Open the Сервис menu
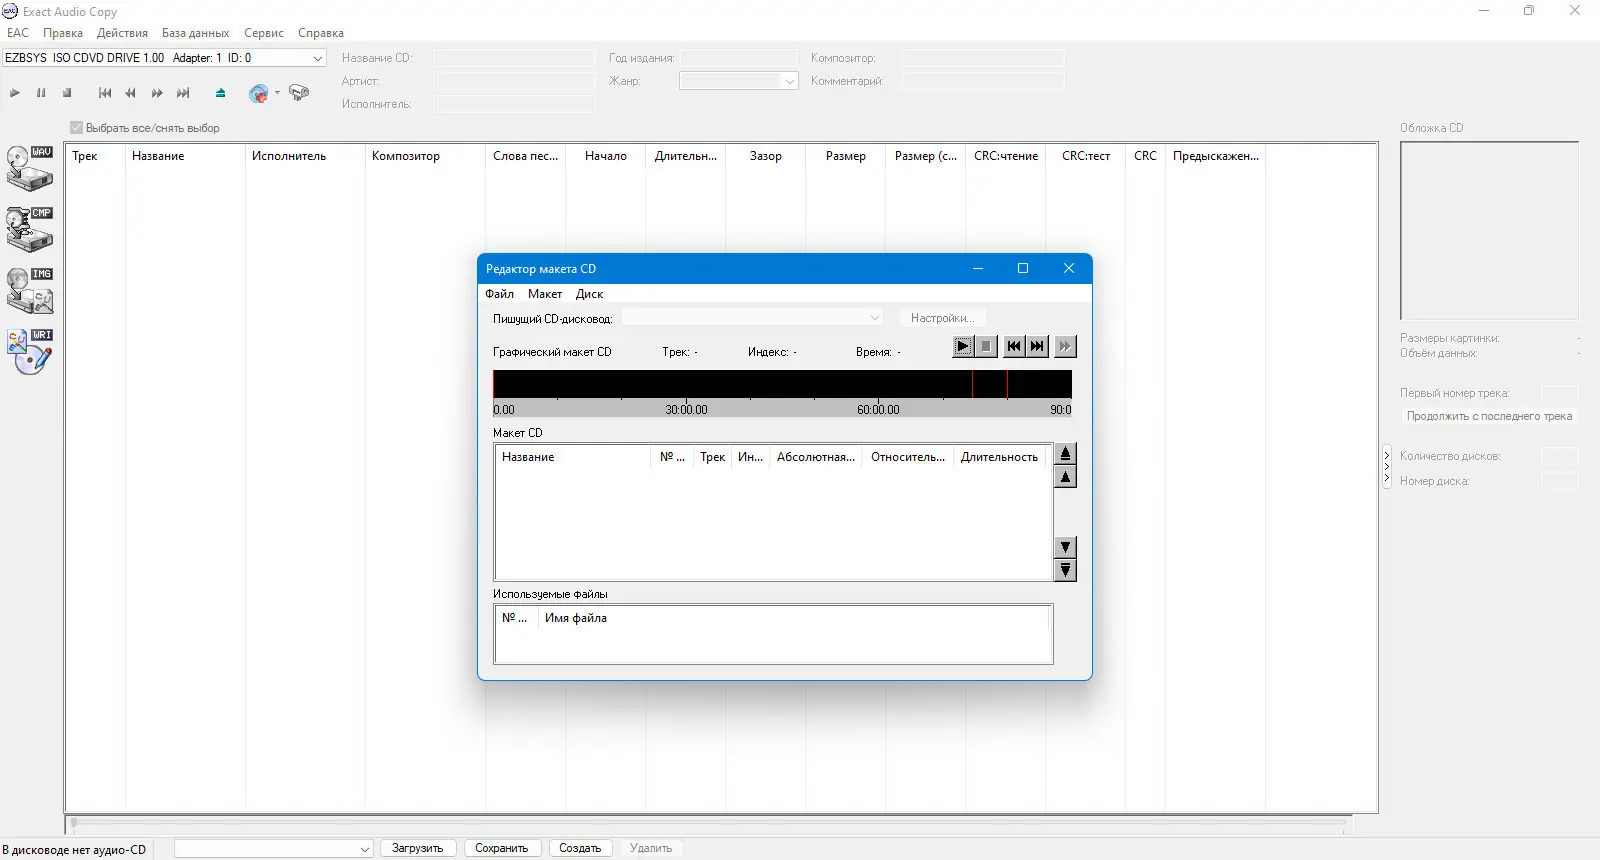The width and height of the screenshot is (1600, 860). [264, 33]
